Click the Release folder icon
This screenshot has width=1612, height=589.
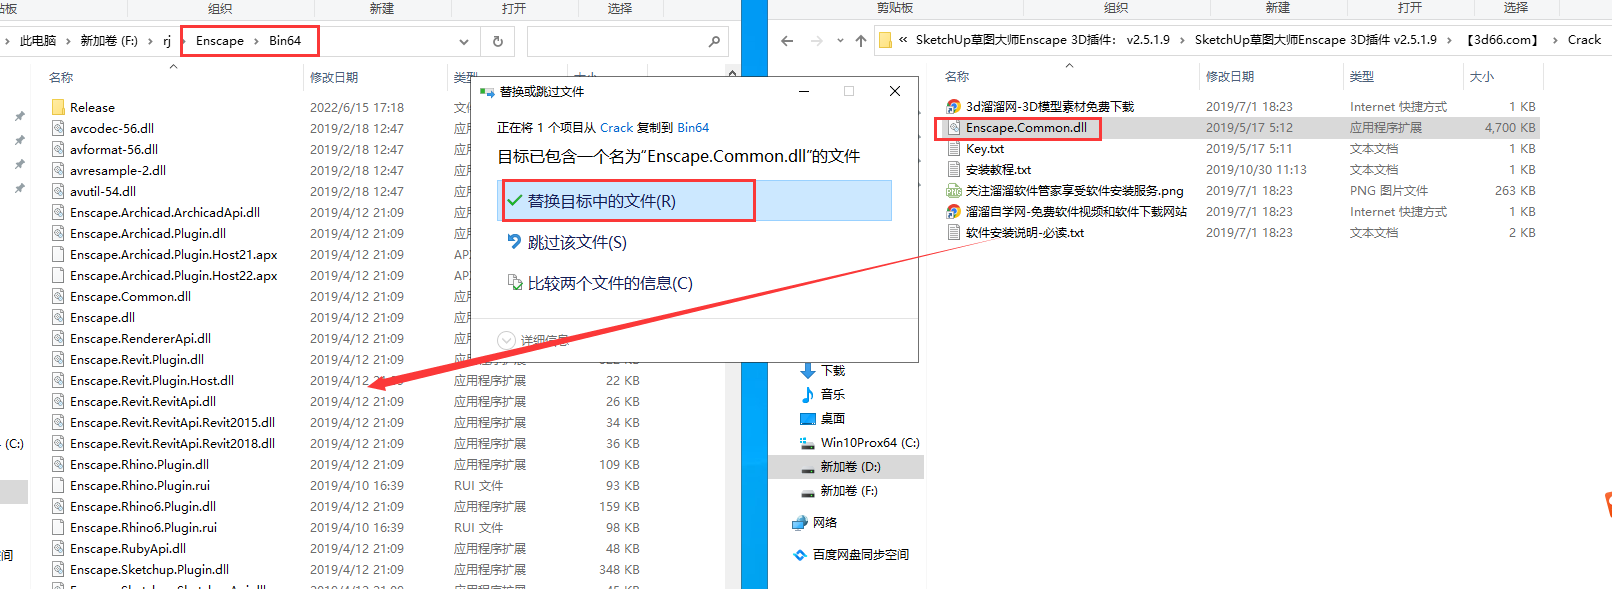point(58,107)
